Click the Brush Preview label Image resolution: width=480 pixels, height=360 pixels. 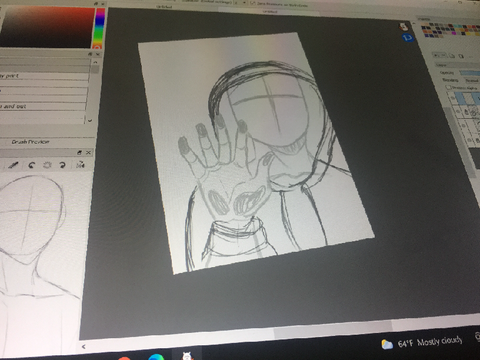pos(30,142)
